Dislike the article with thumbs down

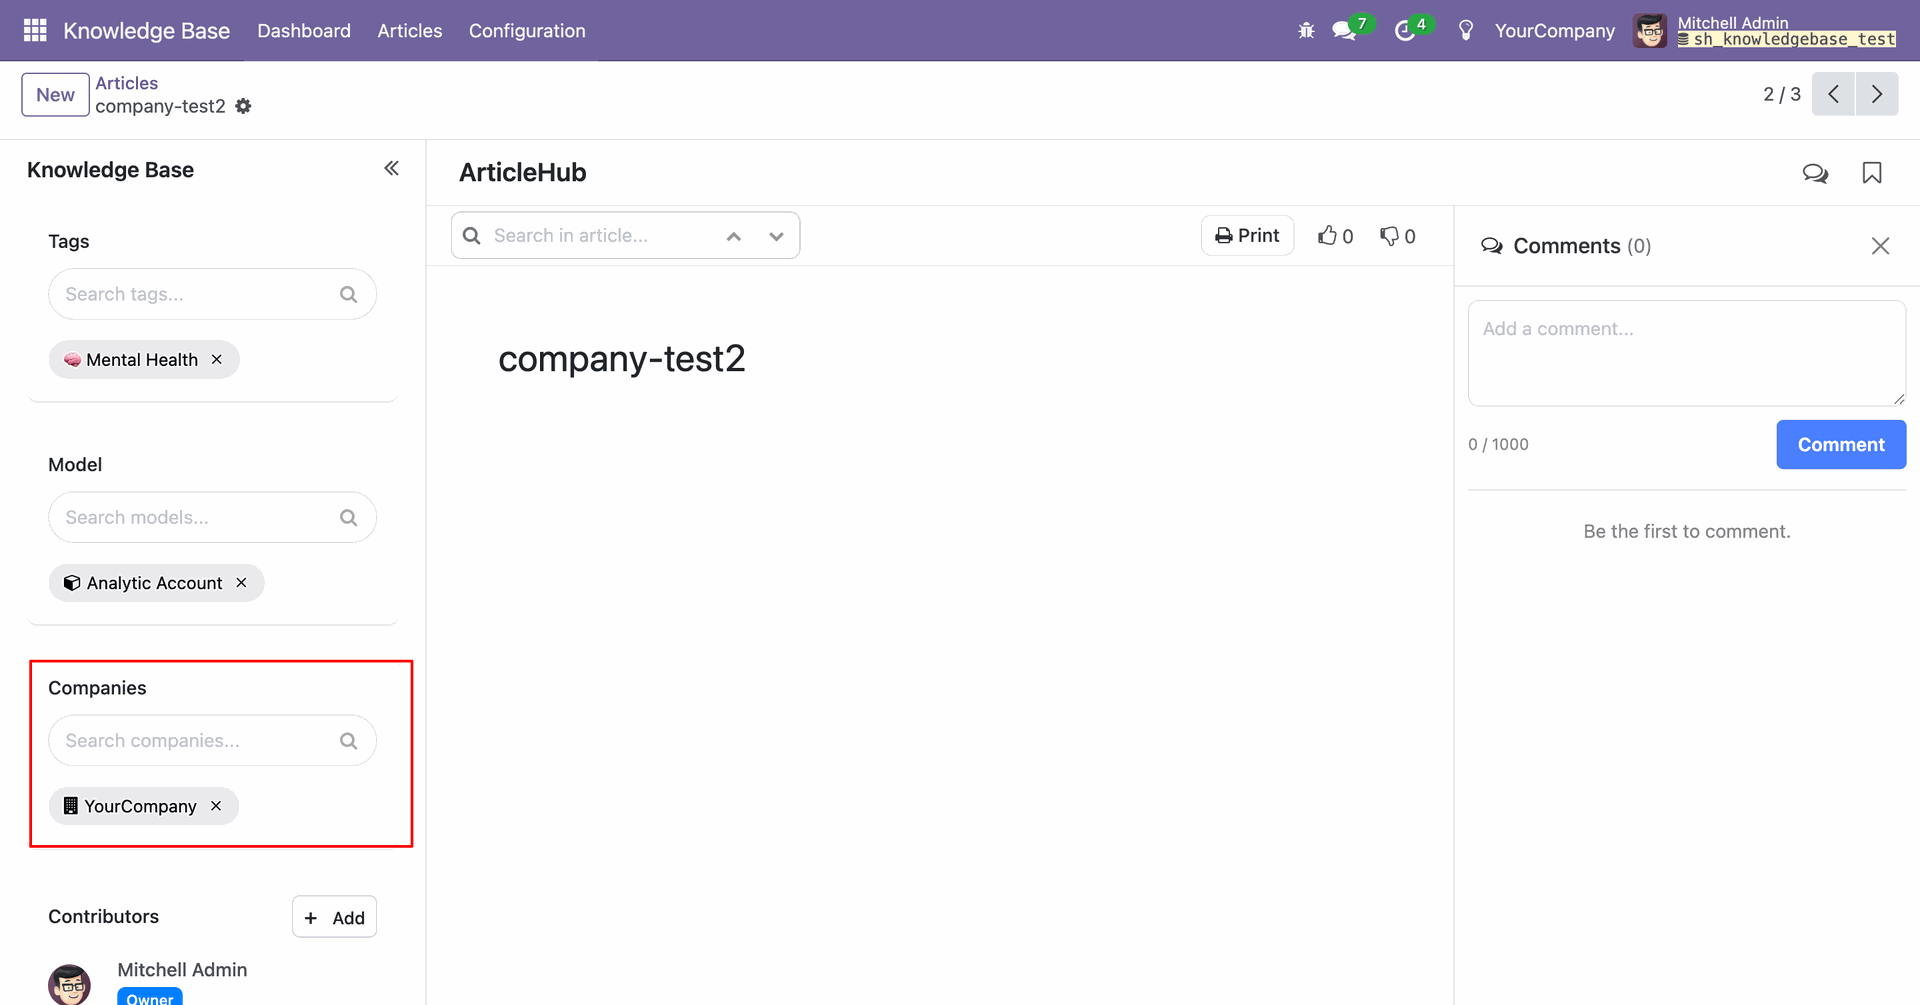(x=1397, y=236)
